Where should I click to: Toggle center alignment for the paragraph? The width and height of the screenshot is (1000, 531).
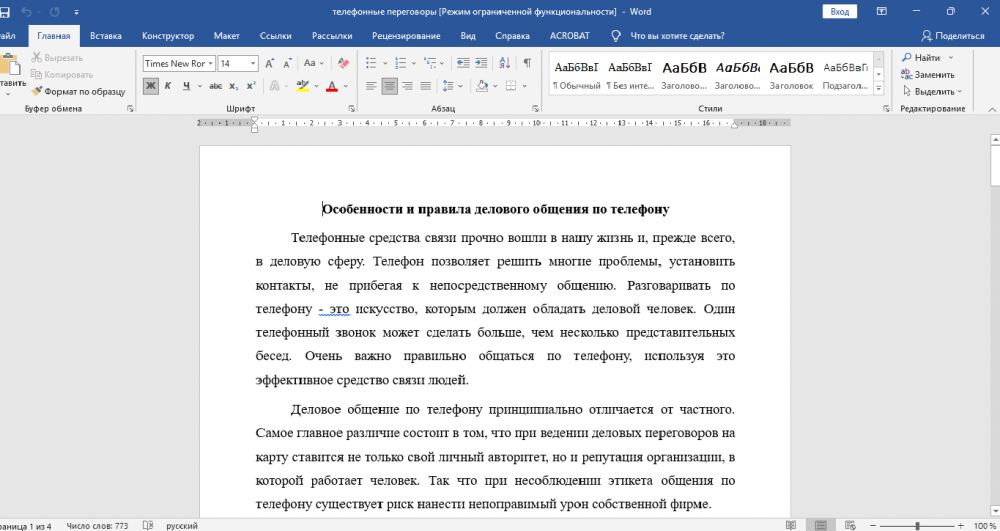pos(389,86)
